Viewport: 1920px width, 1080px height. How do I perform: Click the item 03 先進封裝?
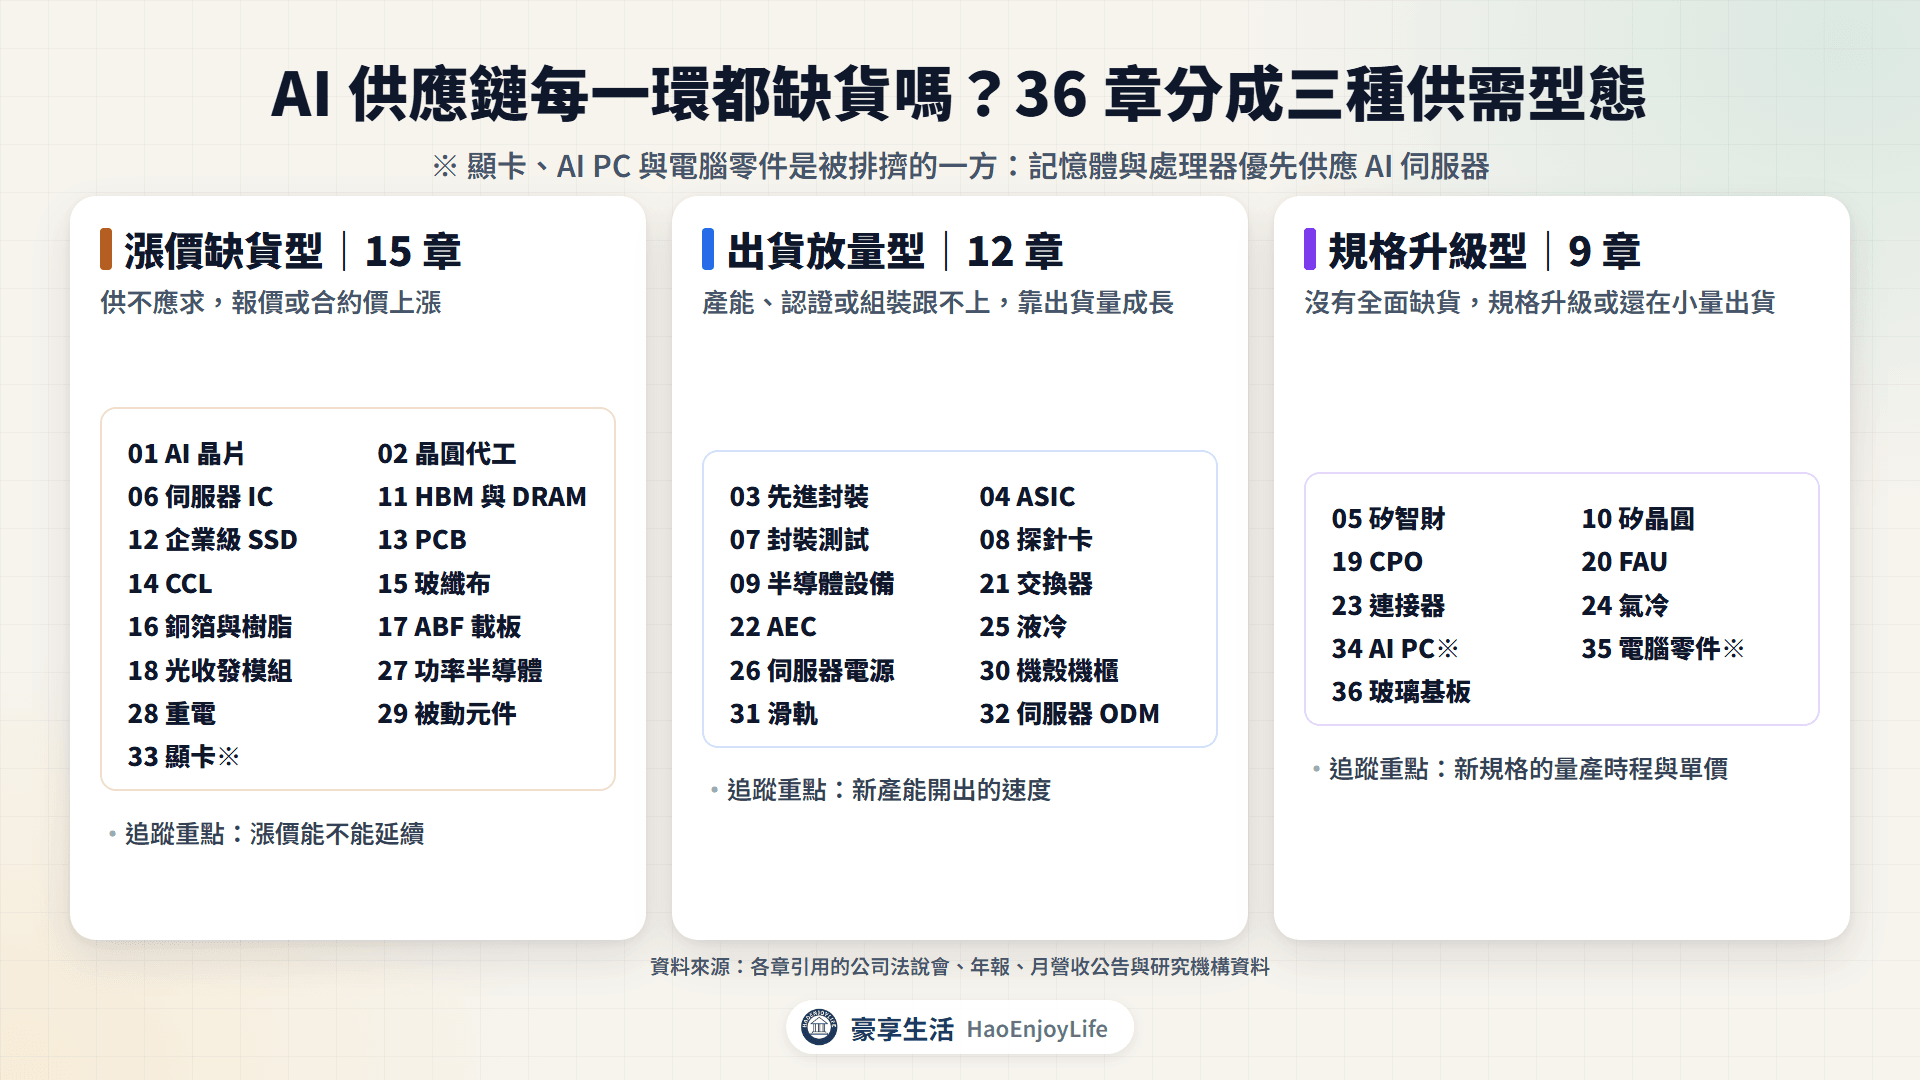coord(799,497)
